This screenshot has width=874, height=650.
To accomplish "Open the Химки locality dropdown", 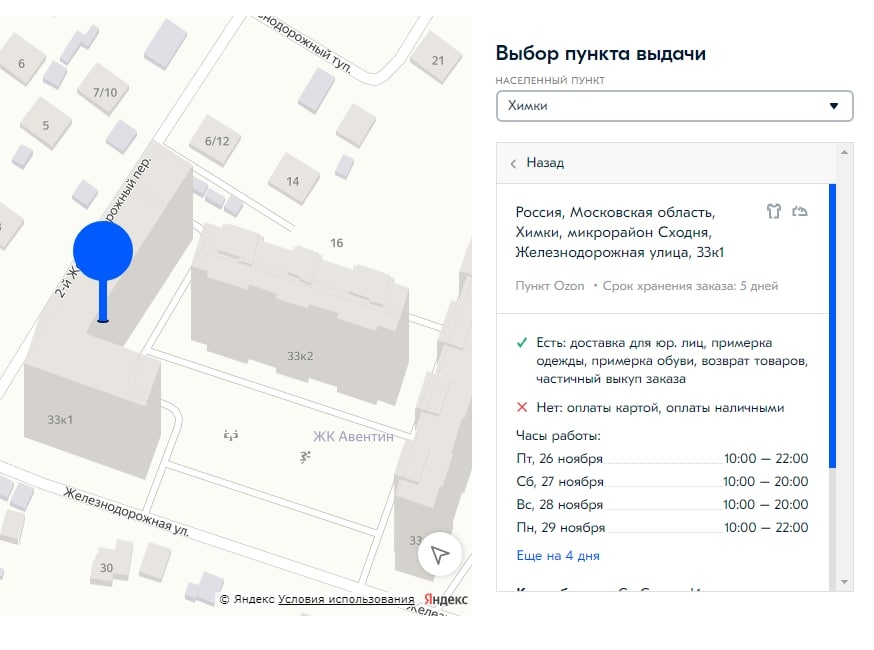I will [x=674, y=106].
